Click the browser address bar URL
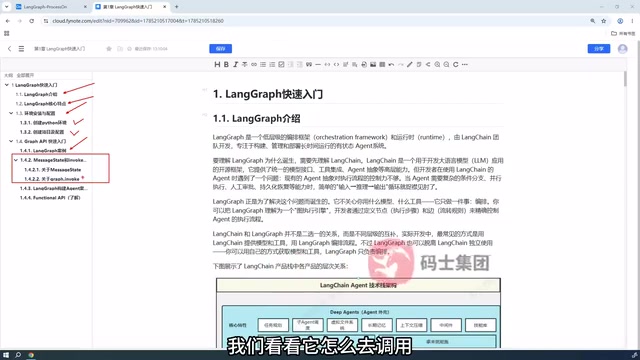 (x=138, y=21)
